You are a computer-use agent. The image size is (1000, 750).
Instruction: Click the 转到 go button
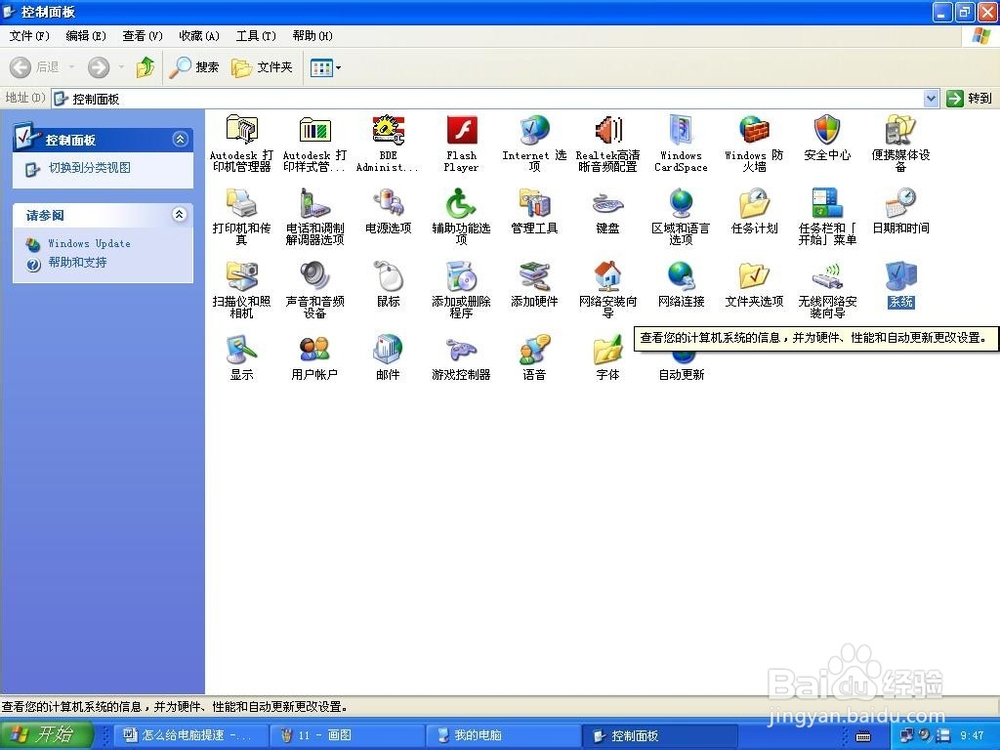pyautogui.click(x=969, y=98)
